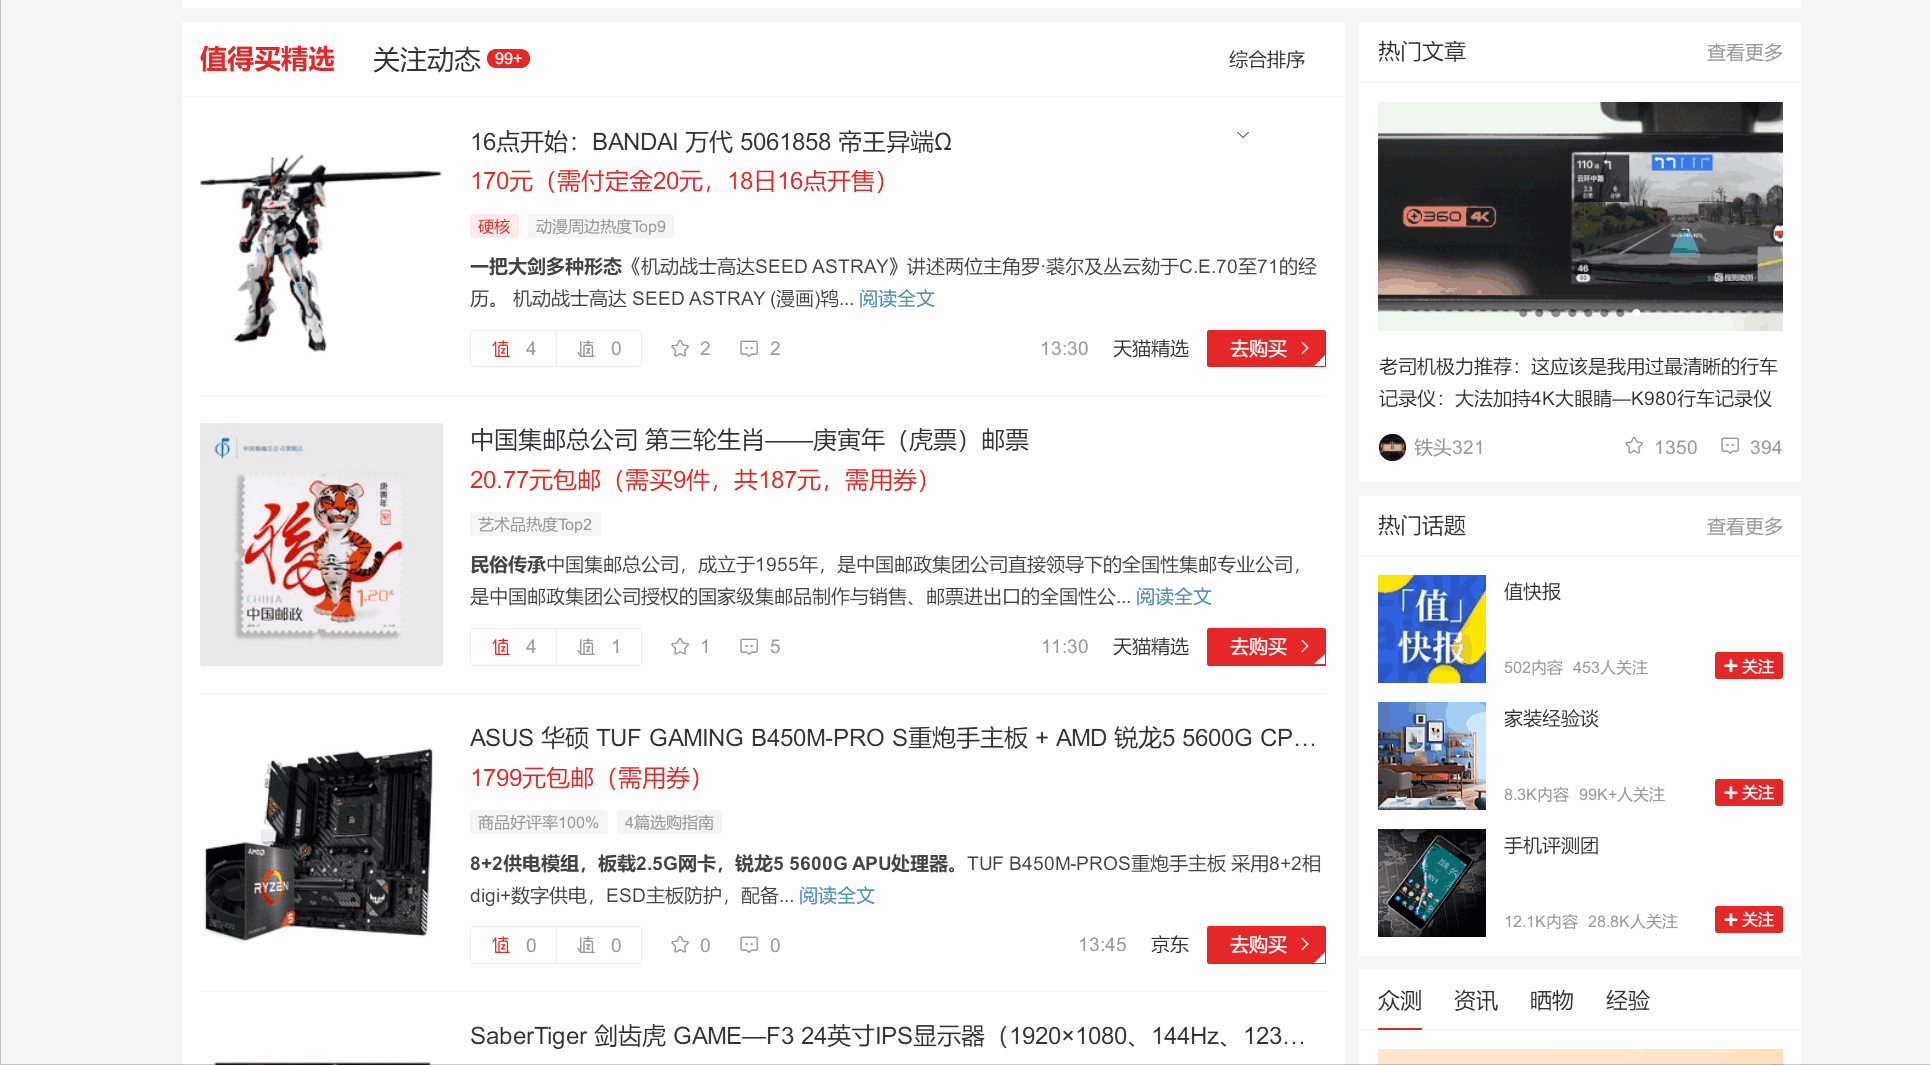Open the Gundam model product image

click(x=321, y=246)
